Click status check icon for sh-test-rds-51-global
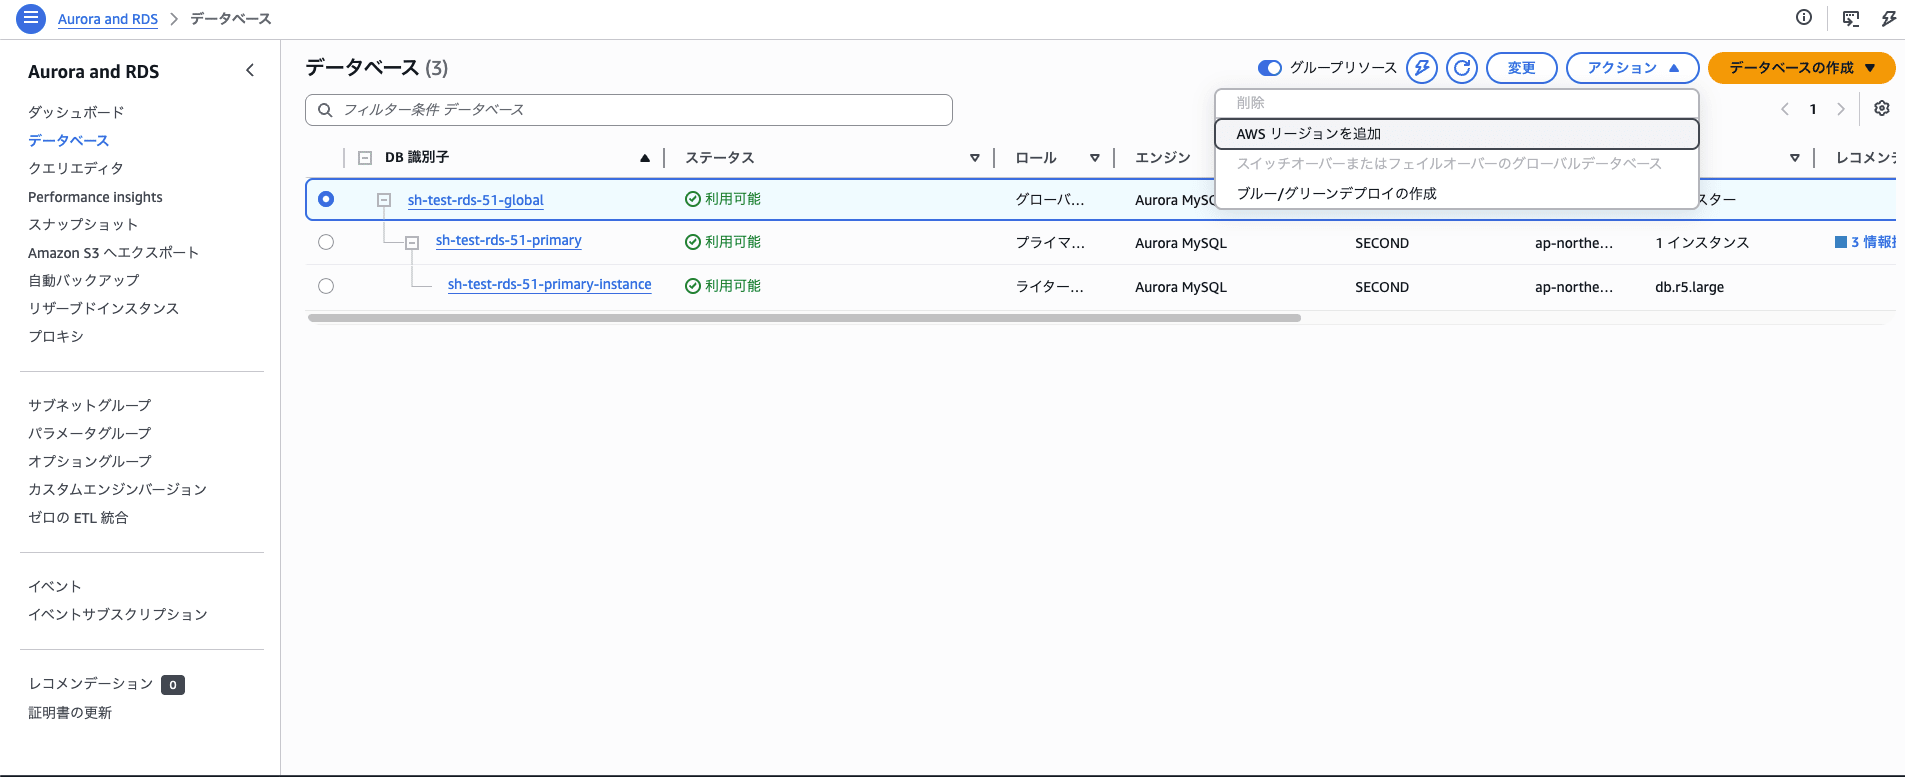1905x777 pixels. click(692, 199)
